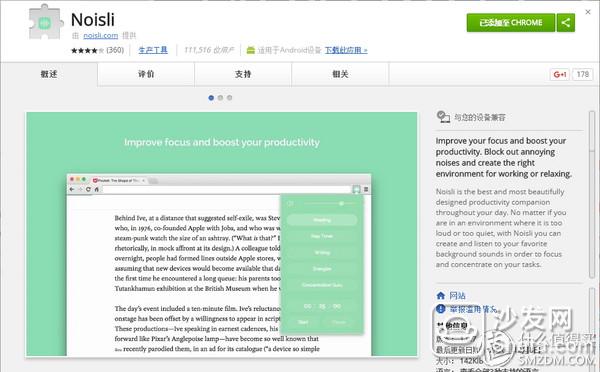Click the volume slider in Noisli popup
This screenshot has width=600, height=372.
point(329,204)
